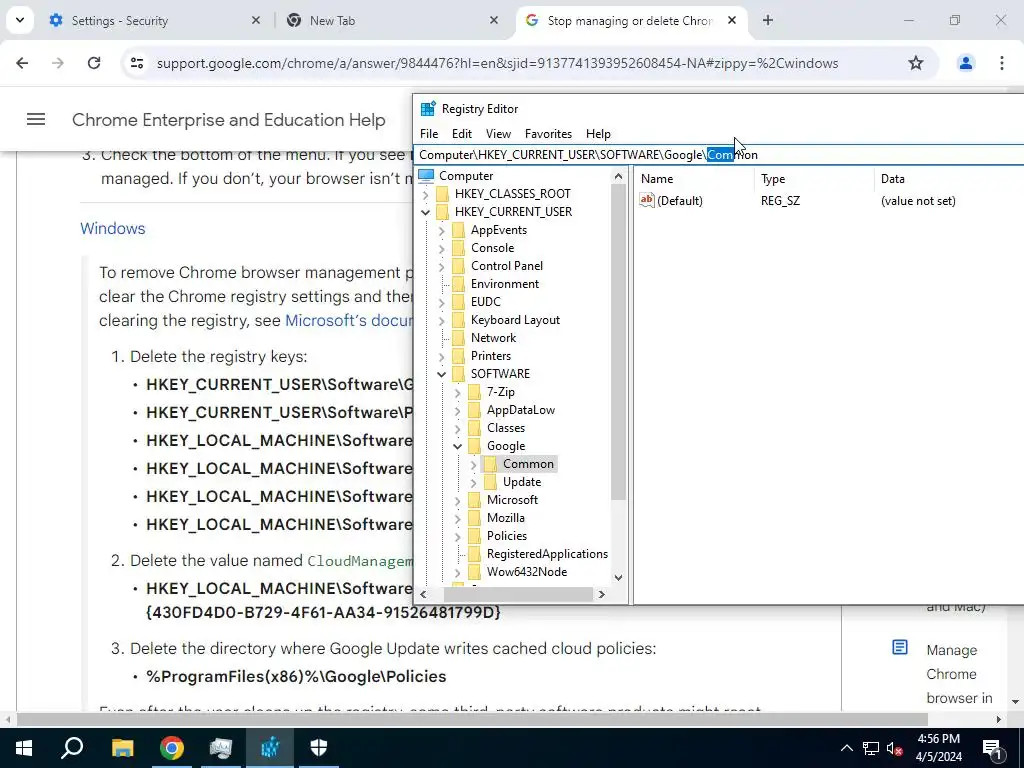Select the Wow6432Node key

[x=527, y=572]
